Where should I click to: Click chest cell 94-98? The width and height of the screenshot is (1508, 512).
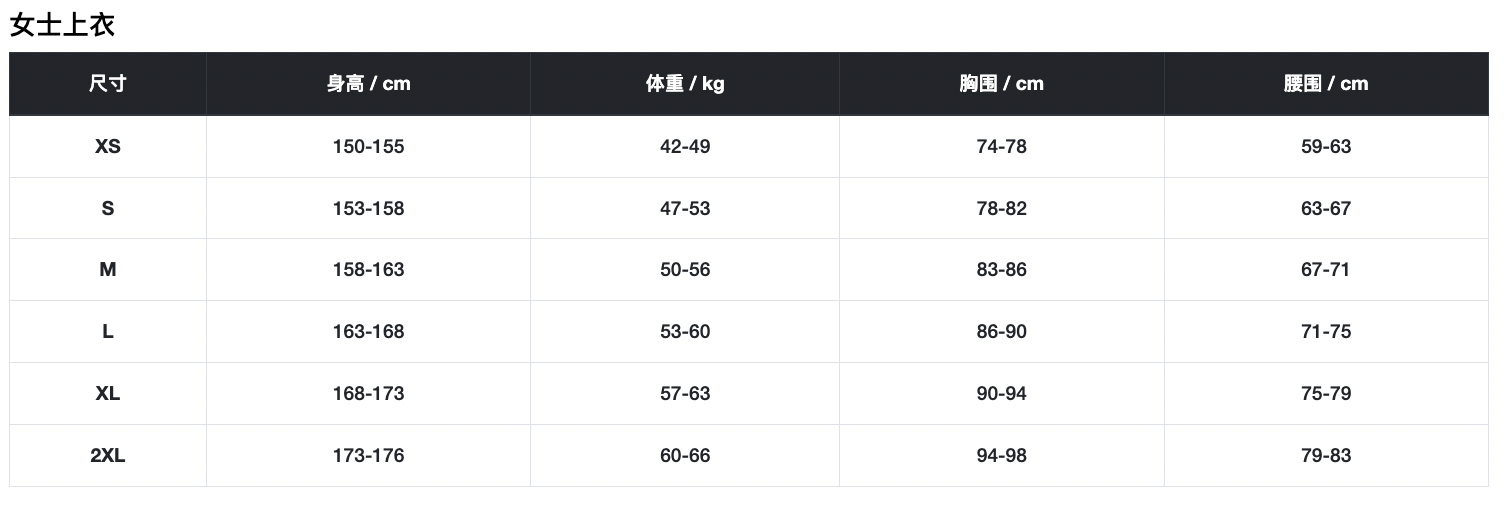(1001, 456)
